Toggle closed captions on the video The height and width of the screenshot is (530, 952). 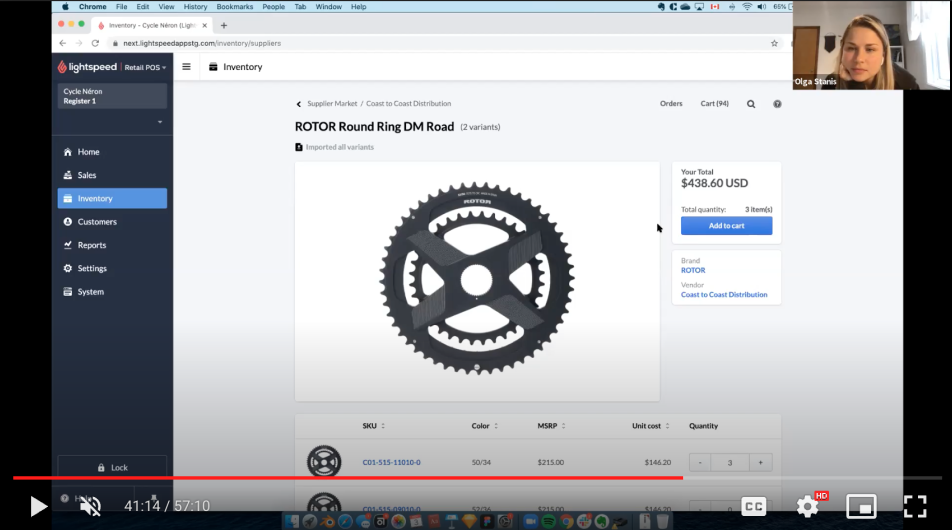pyautogui.click(x=753, y=506)
